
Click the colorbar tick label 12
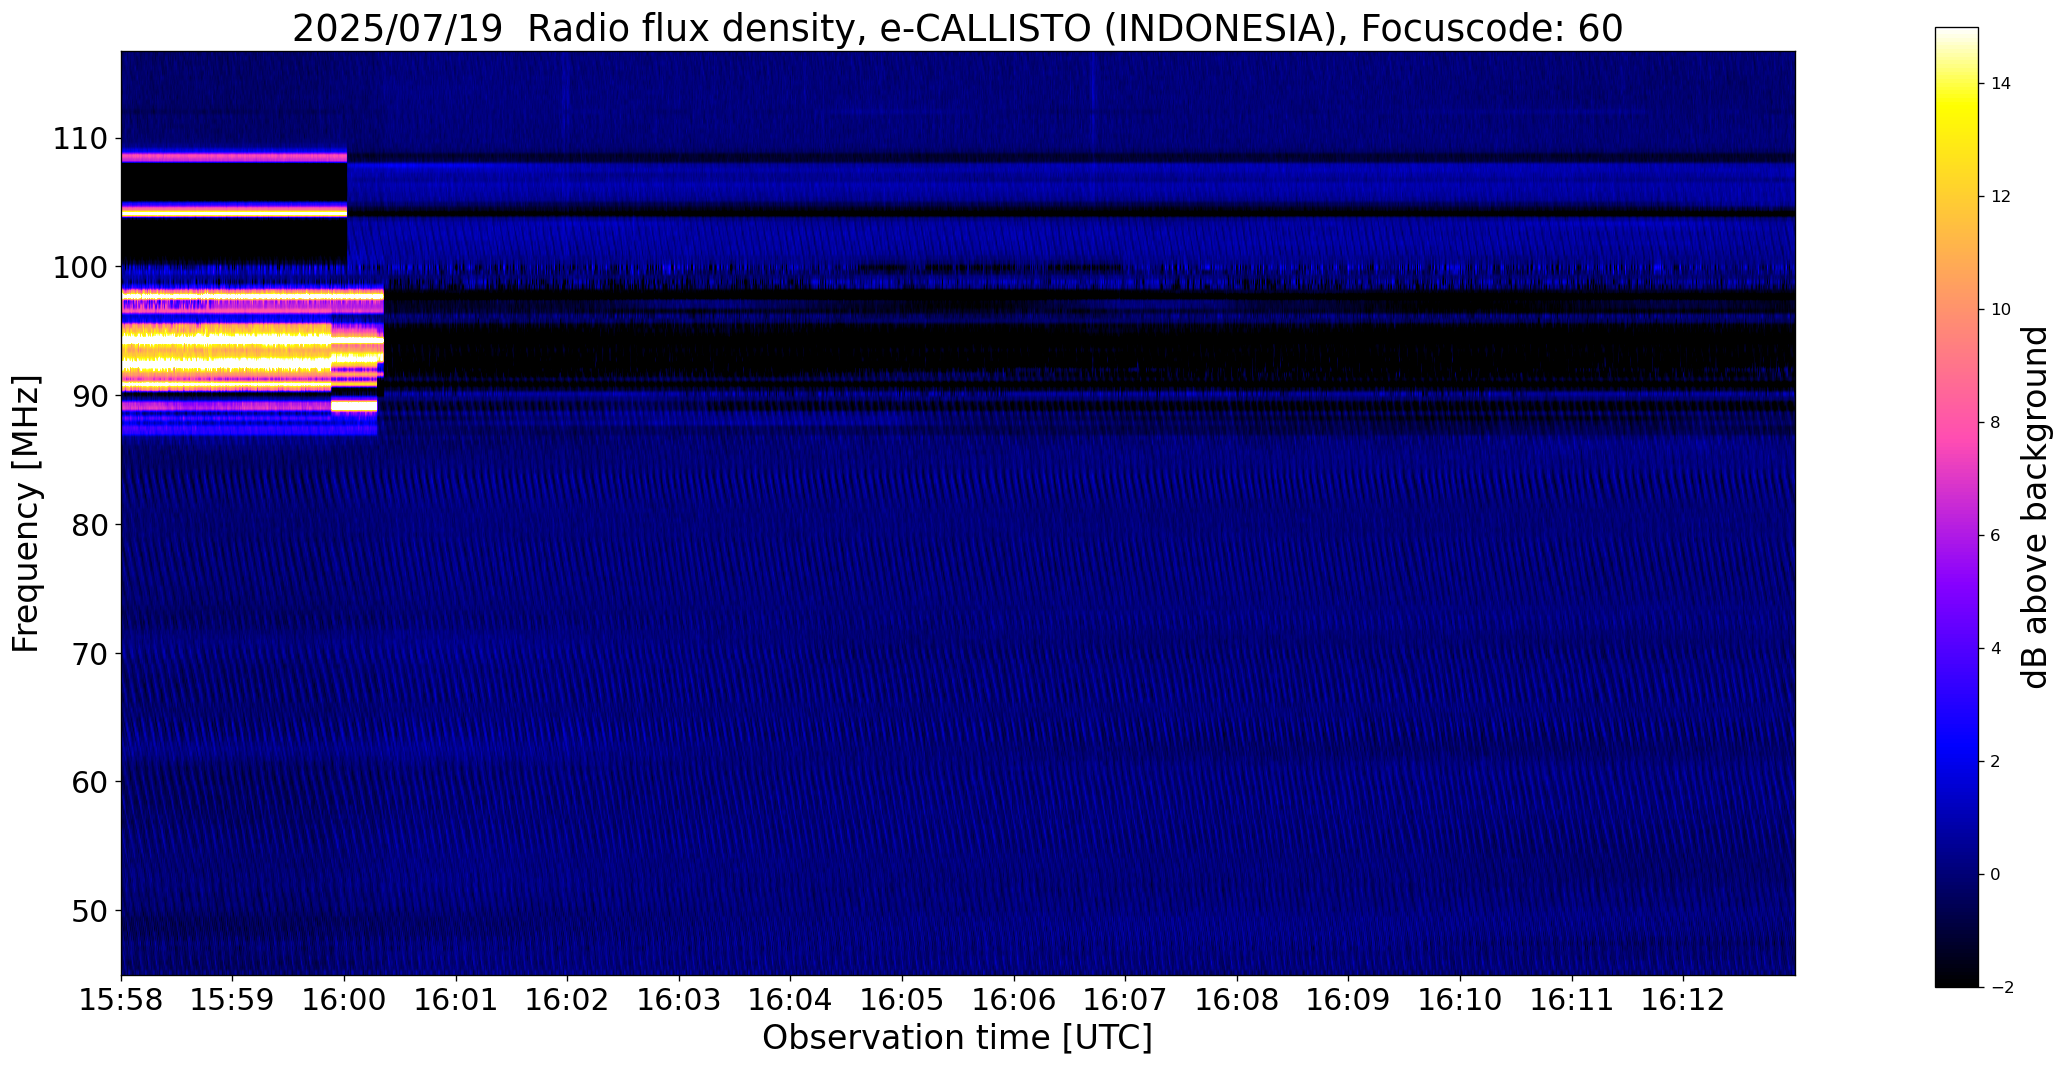pyautogui.click(x=2000, y=197)
